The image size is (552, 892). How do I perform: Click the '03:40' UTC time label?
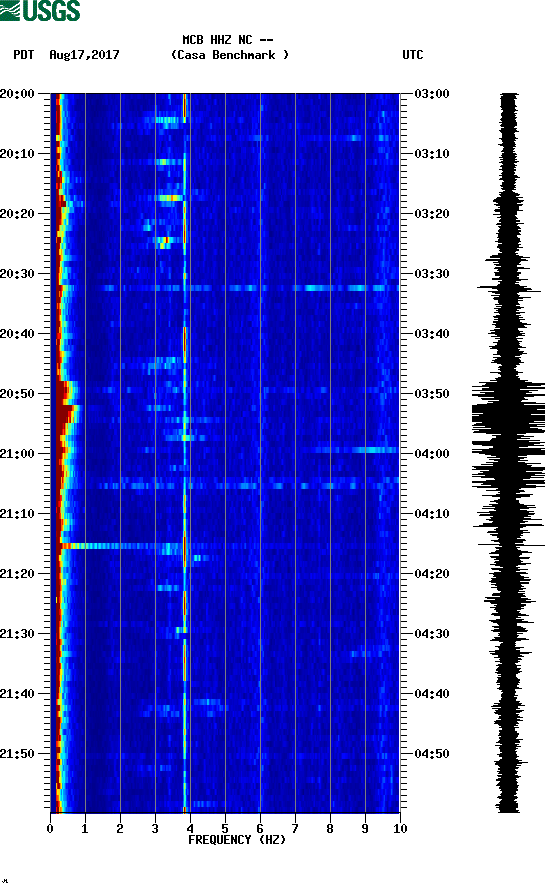(x=432, y=334)
